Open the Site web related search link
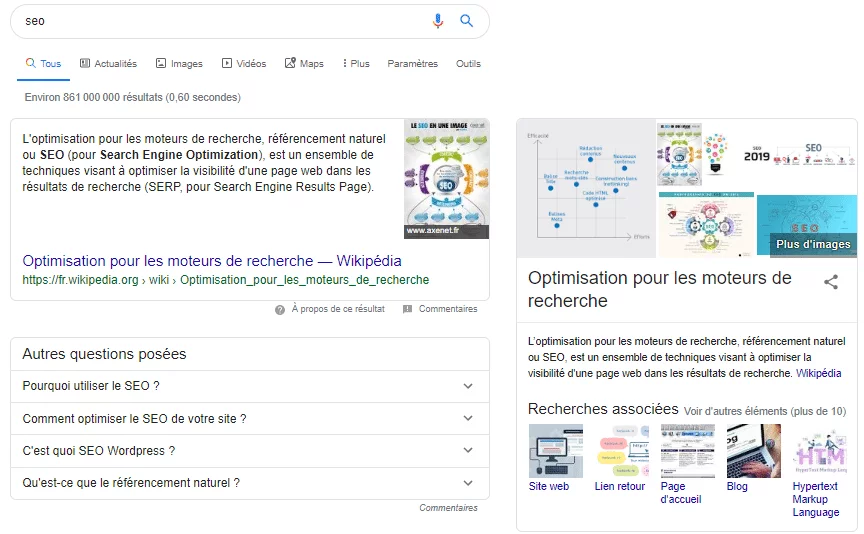The width and height of the screenshot is (864, 534). (x=548, y=487)
